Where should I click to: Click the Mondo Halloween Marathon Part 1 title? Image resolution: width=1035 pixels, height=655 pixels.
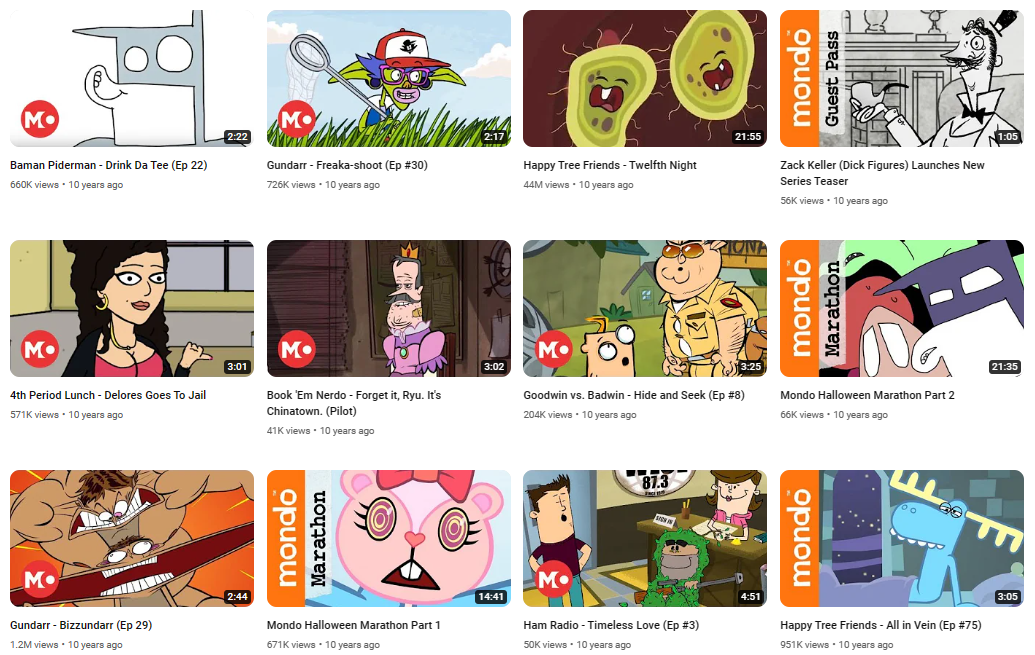coord(353,625)
